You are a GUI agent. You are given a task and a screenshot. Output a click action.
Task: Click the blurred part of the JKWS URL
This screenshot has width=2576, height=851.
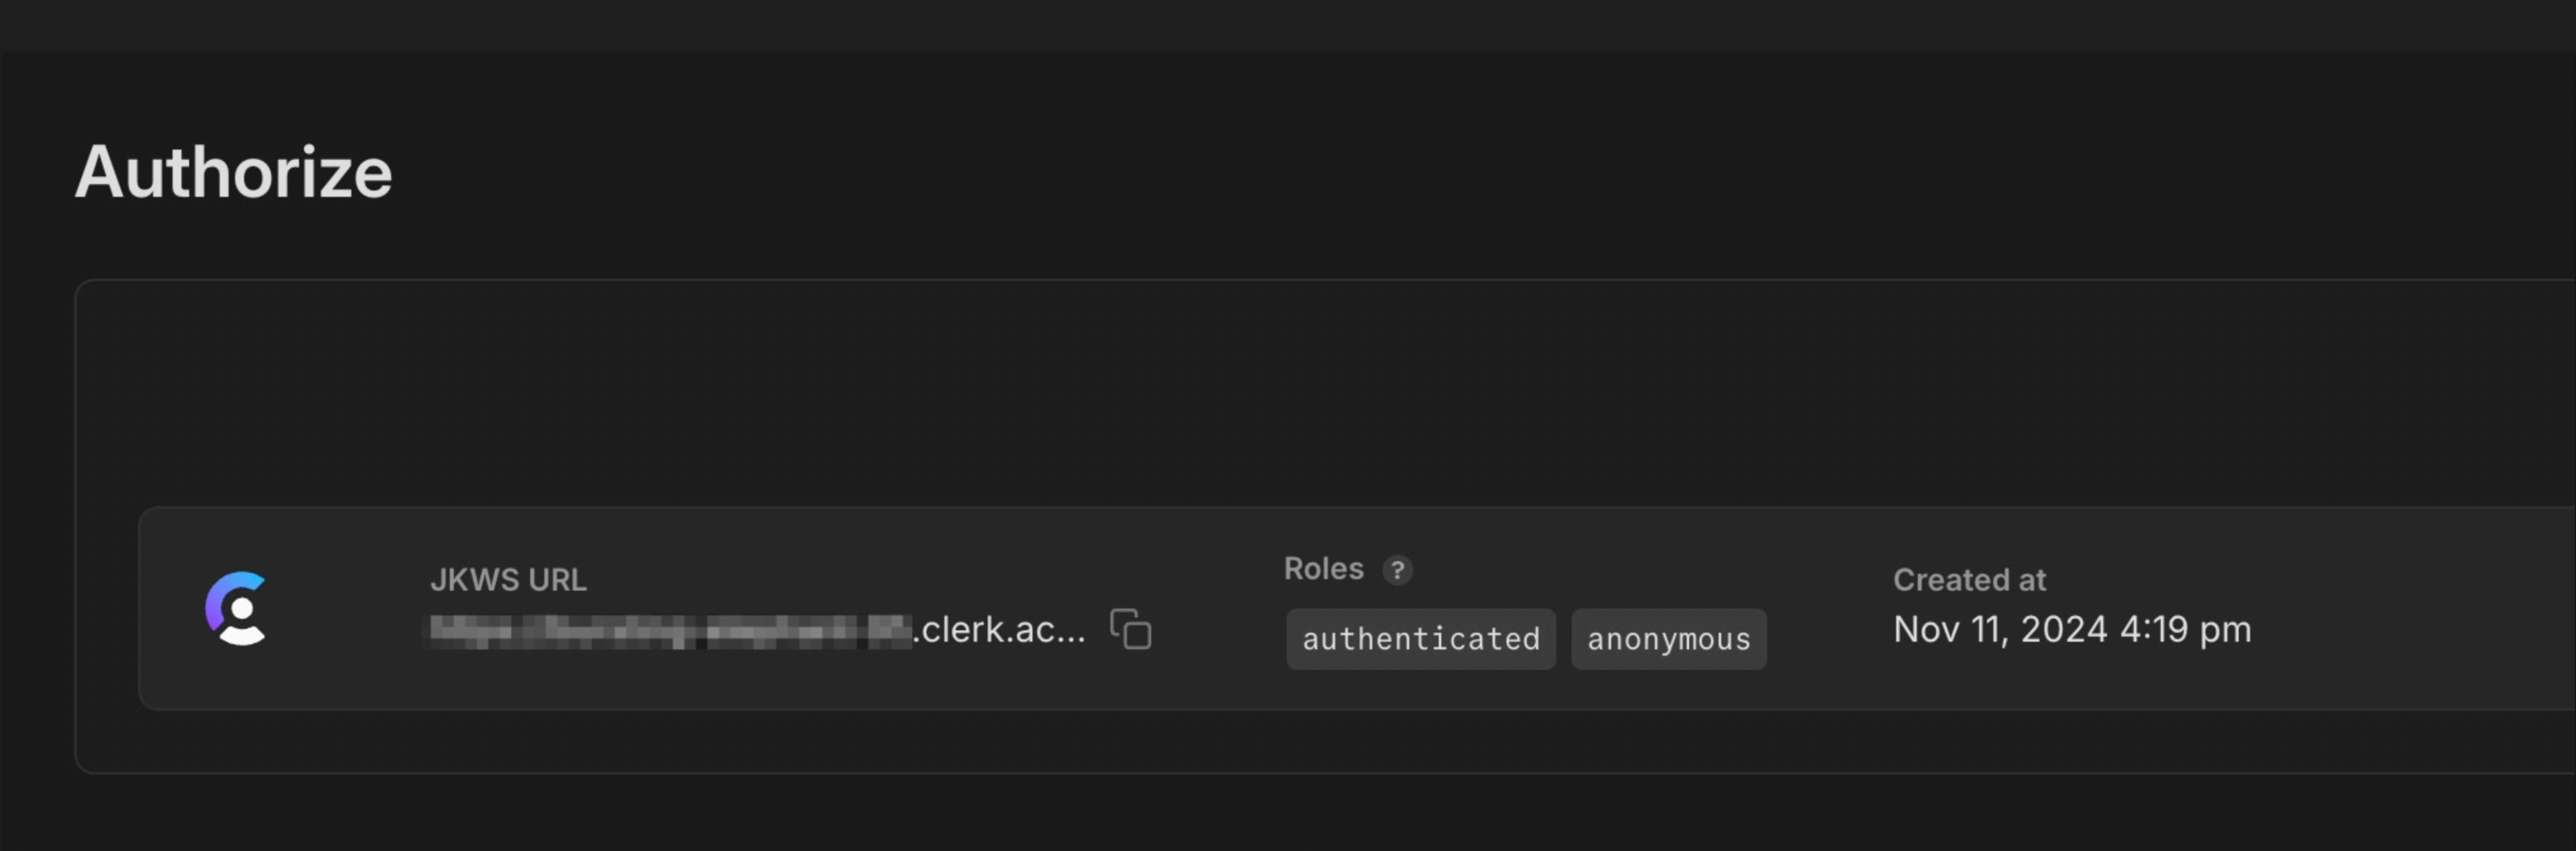click(x=670, y=631)
